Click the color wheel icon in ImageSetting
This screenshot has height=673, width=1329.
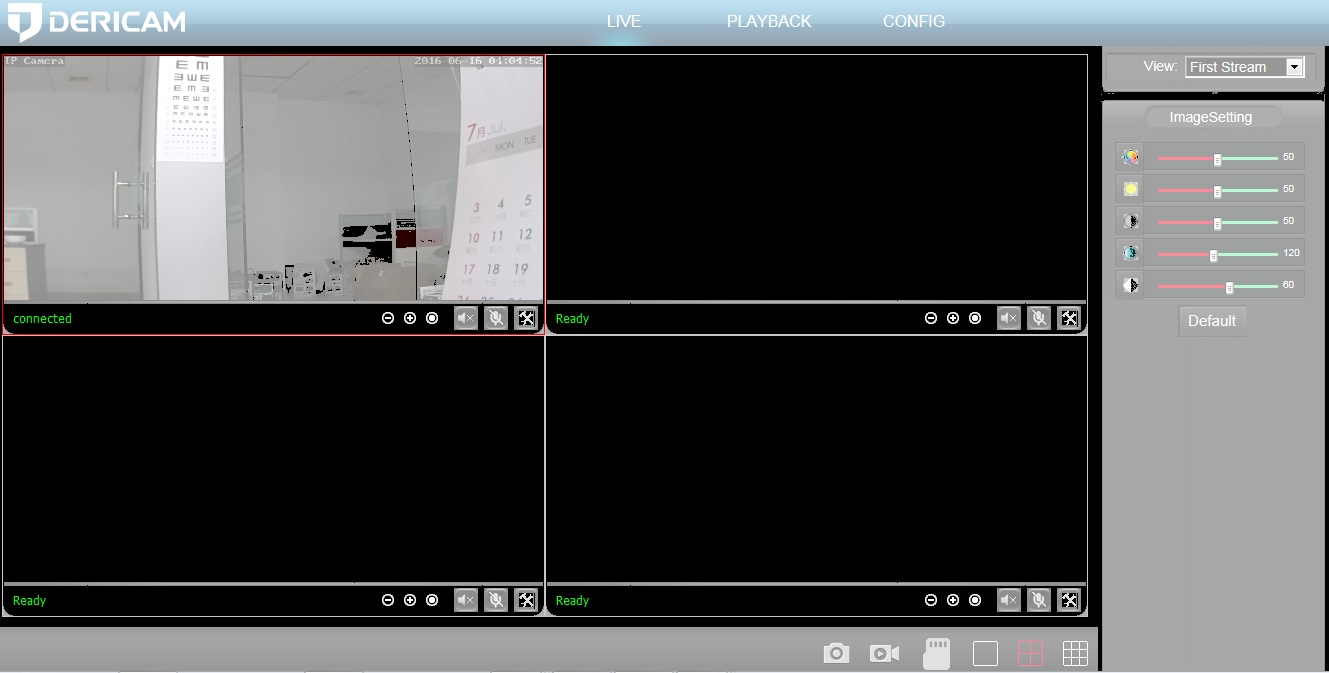(1131, 157)
